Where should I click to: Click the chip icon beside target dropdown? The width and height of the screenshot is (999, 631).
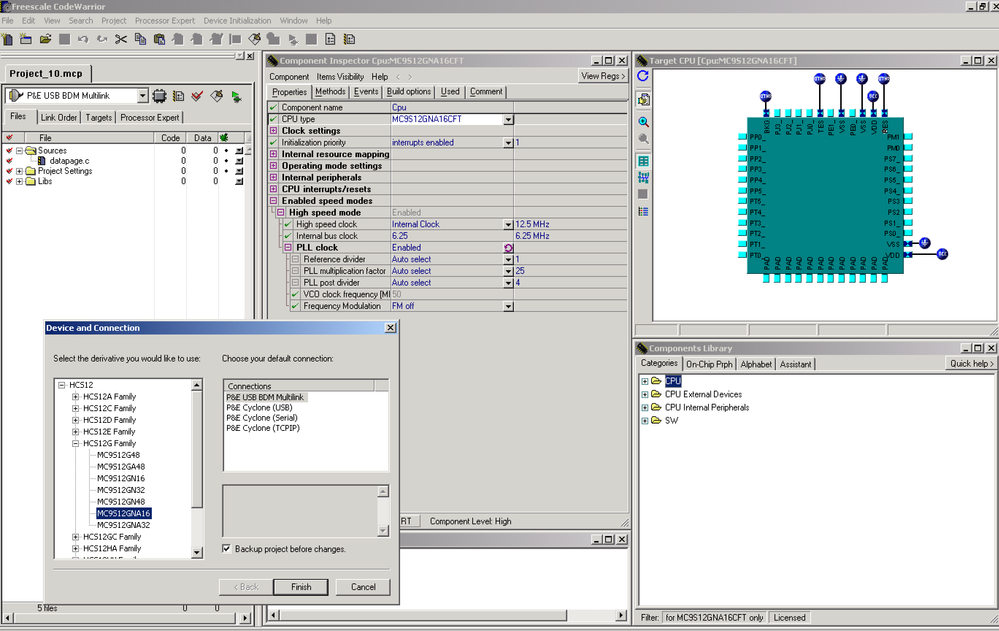(159, 96)
